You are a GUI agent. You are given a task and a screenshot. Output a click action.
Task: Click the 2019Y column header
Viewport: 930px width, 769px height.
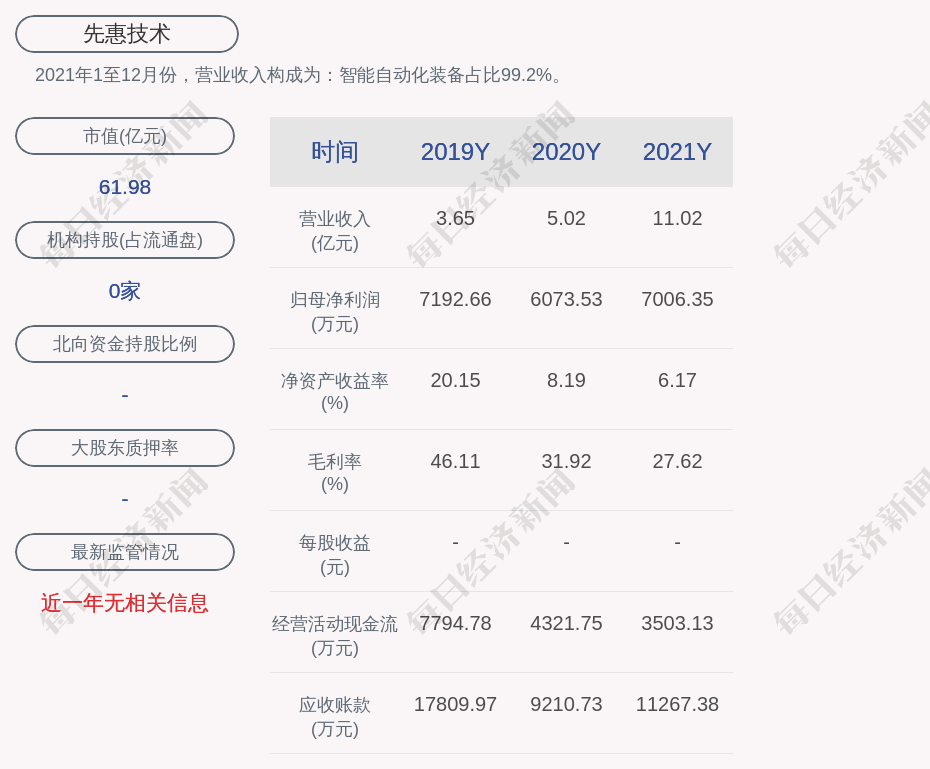455,152
